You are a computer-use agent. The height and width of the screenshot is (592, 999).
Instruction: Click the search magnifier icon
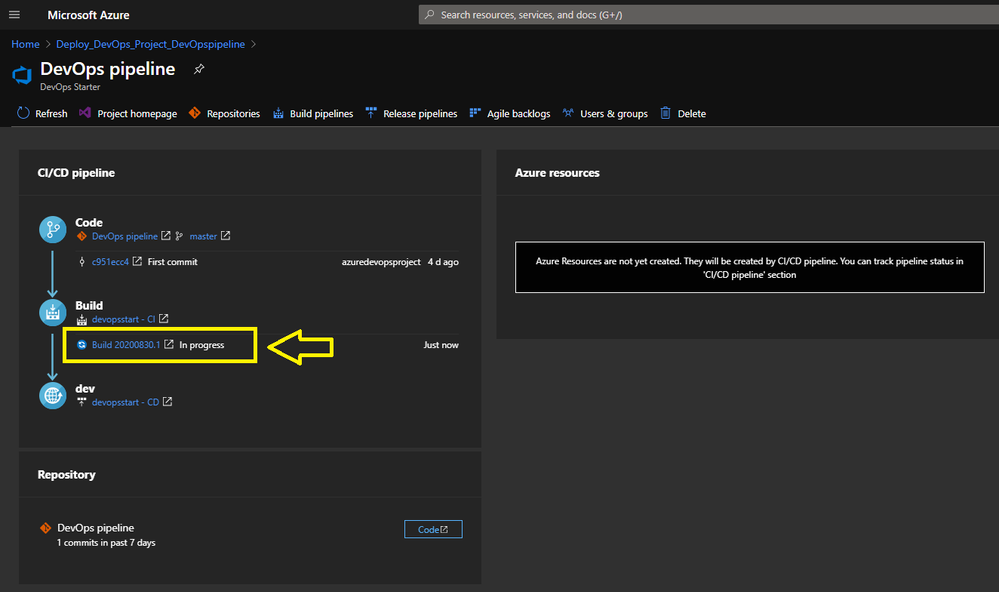pos(430,15)
